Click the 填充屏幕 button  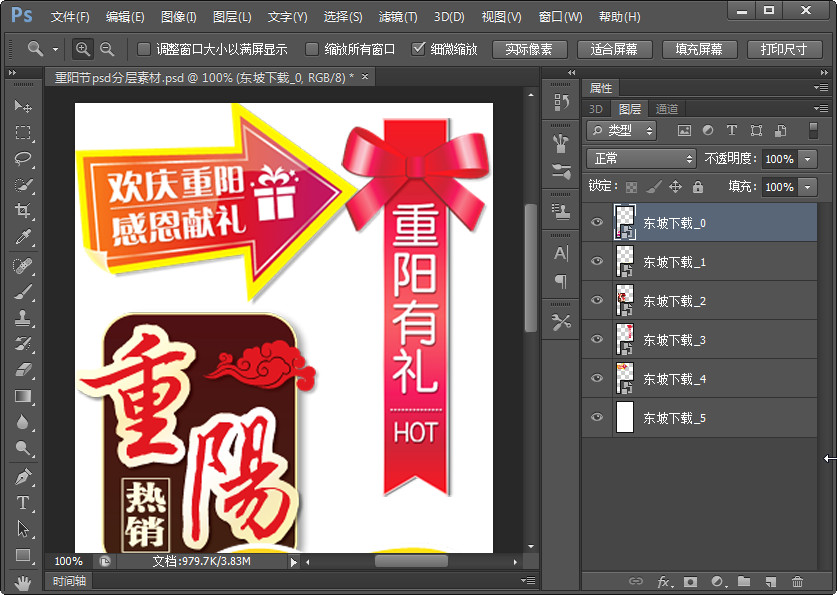[699, 49]
